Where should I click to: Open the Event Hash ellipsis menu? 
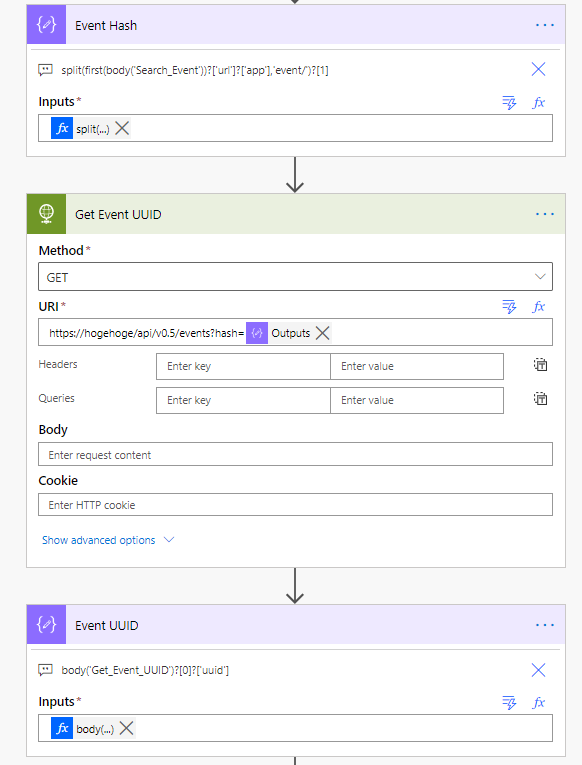click(x=544, y=25)
